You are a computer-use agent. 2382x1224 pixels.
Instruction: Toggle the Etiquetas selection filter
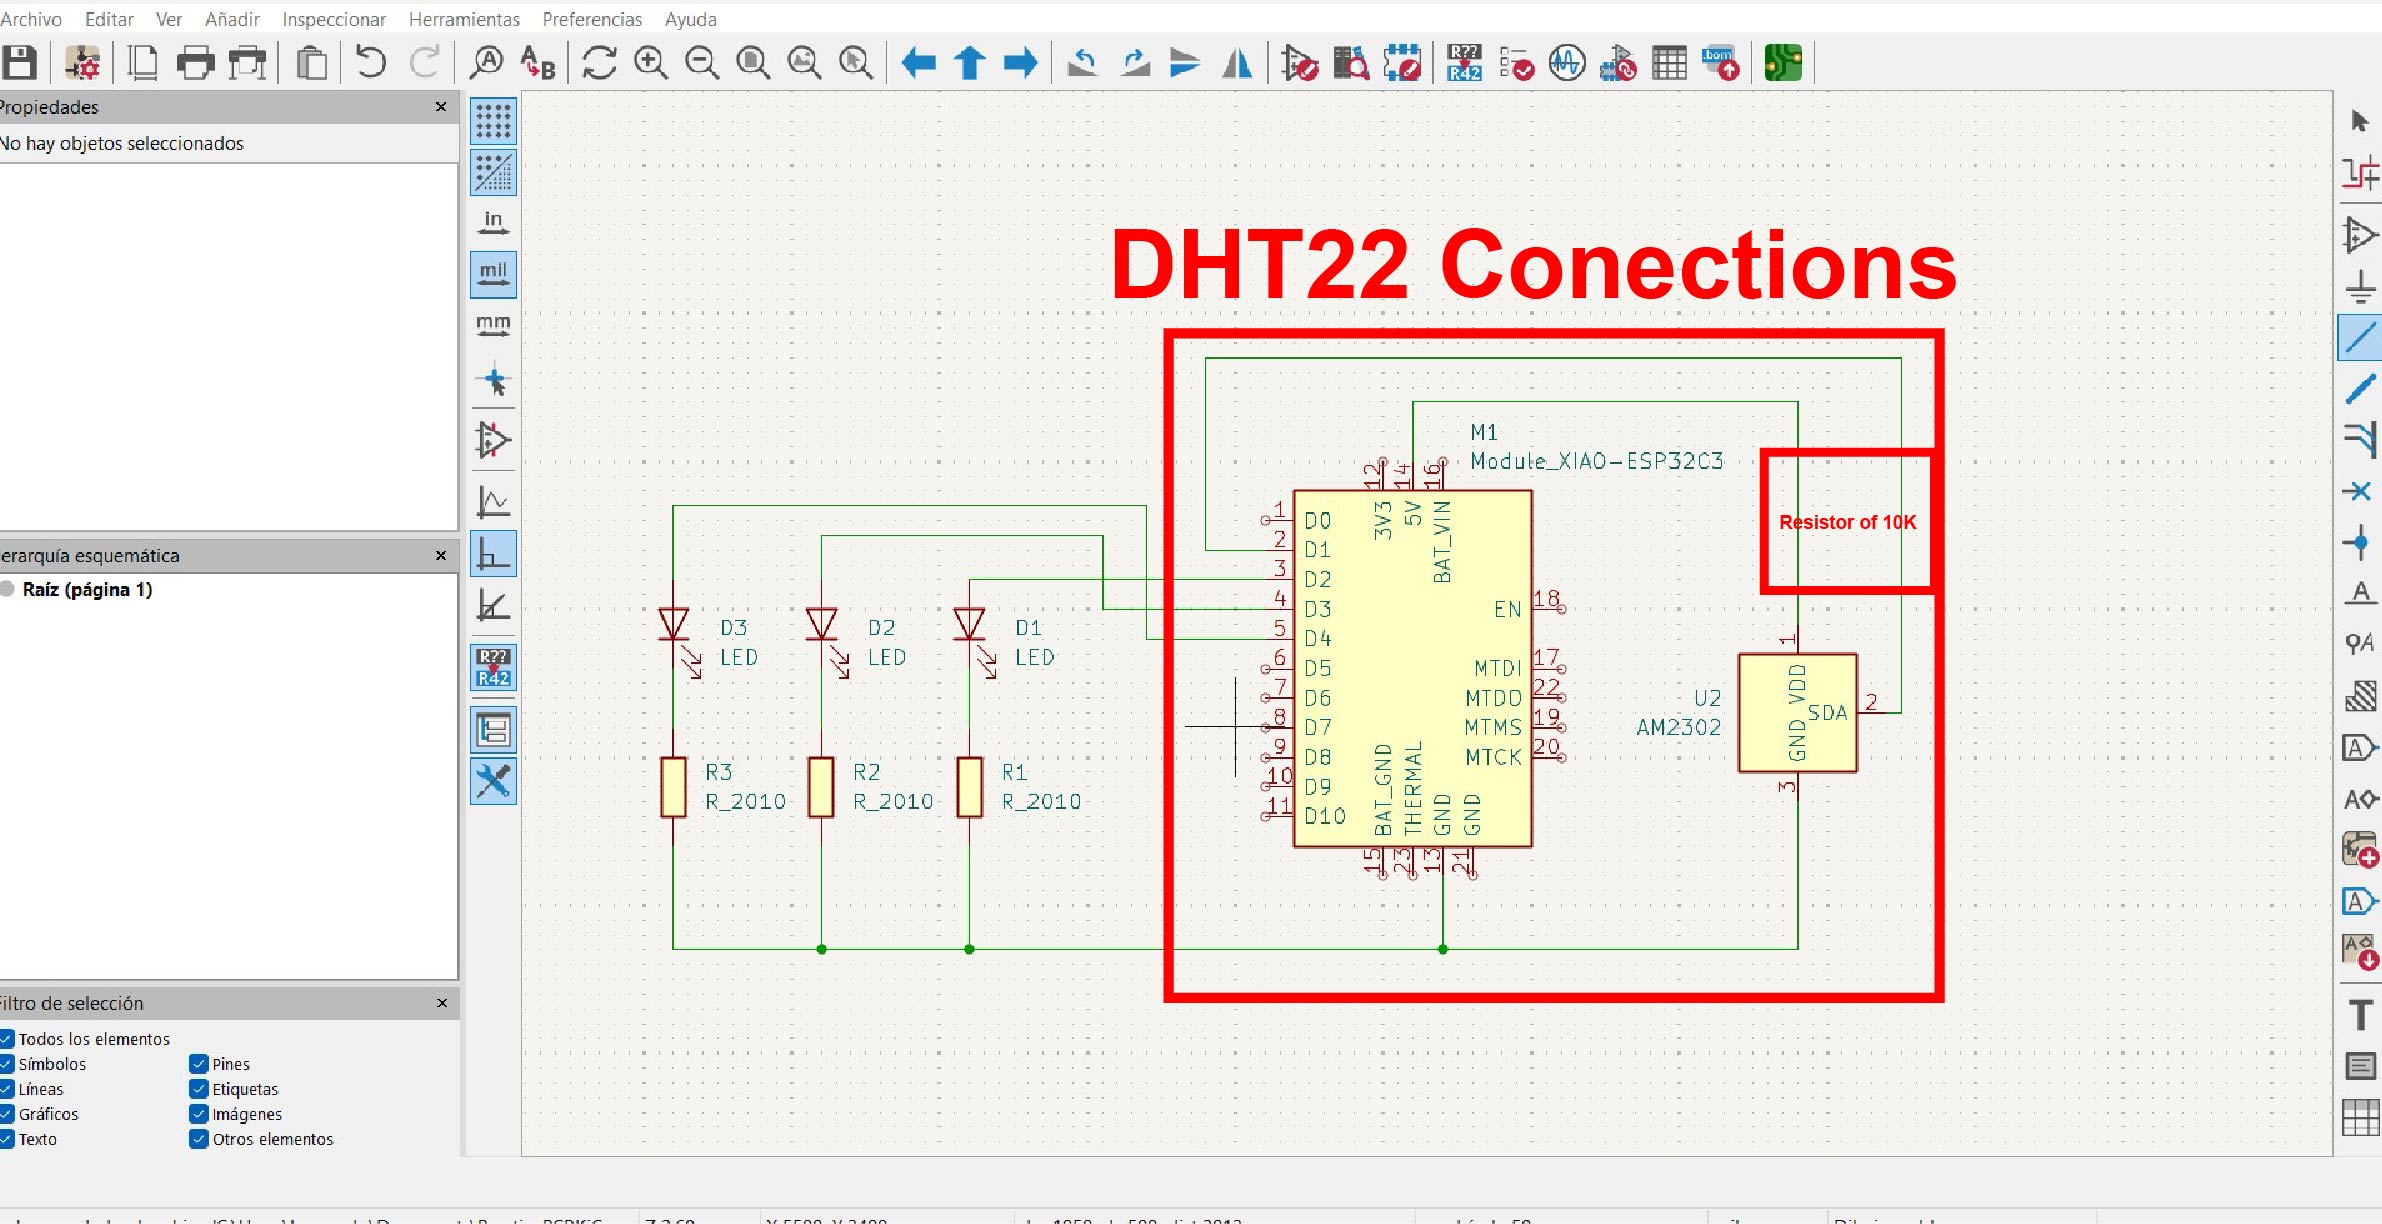199,1089
